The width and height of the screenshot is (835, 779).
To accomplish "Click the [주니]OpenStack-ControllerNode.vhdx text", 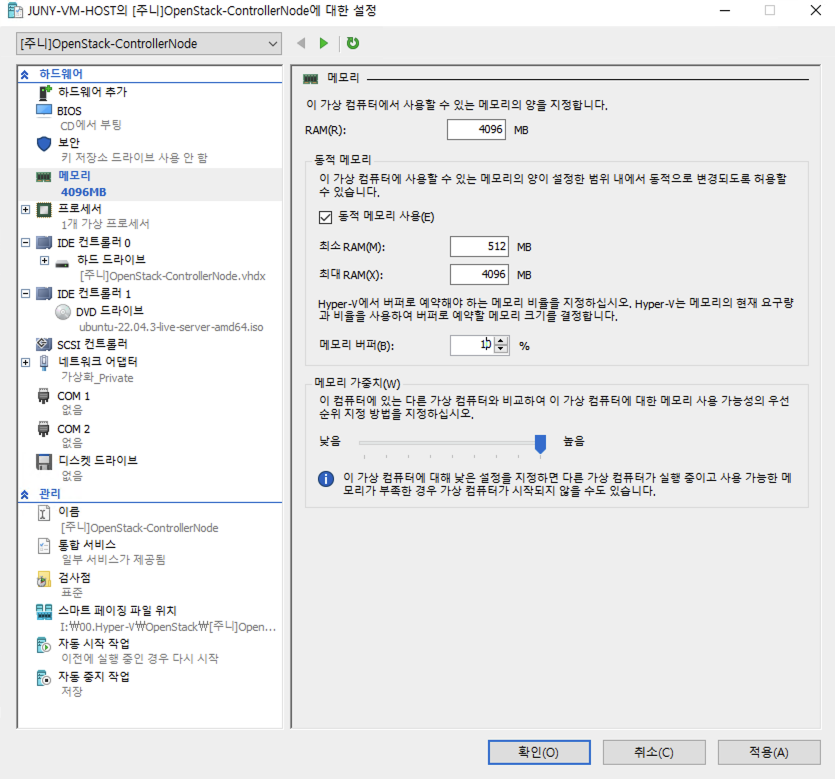I will 173,276.
